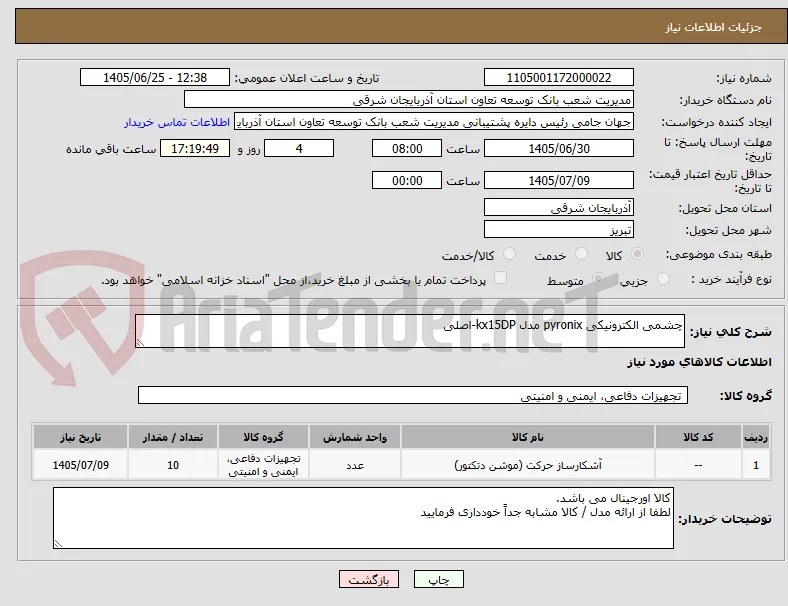Click the request creator field
788x606 pixels.
pos(434,122)
